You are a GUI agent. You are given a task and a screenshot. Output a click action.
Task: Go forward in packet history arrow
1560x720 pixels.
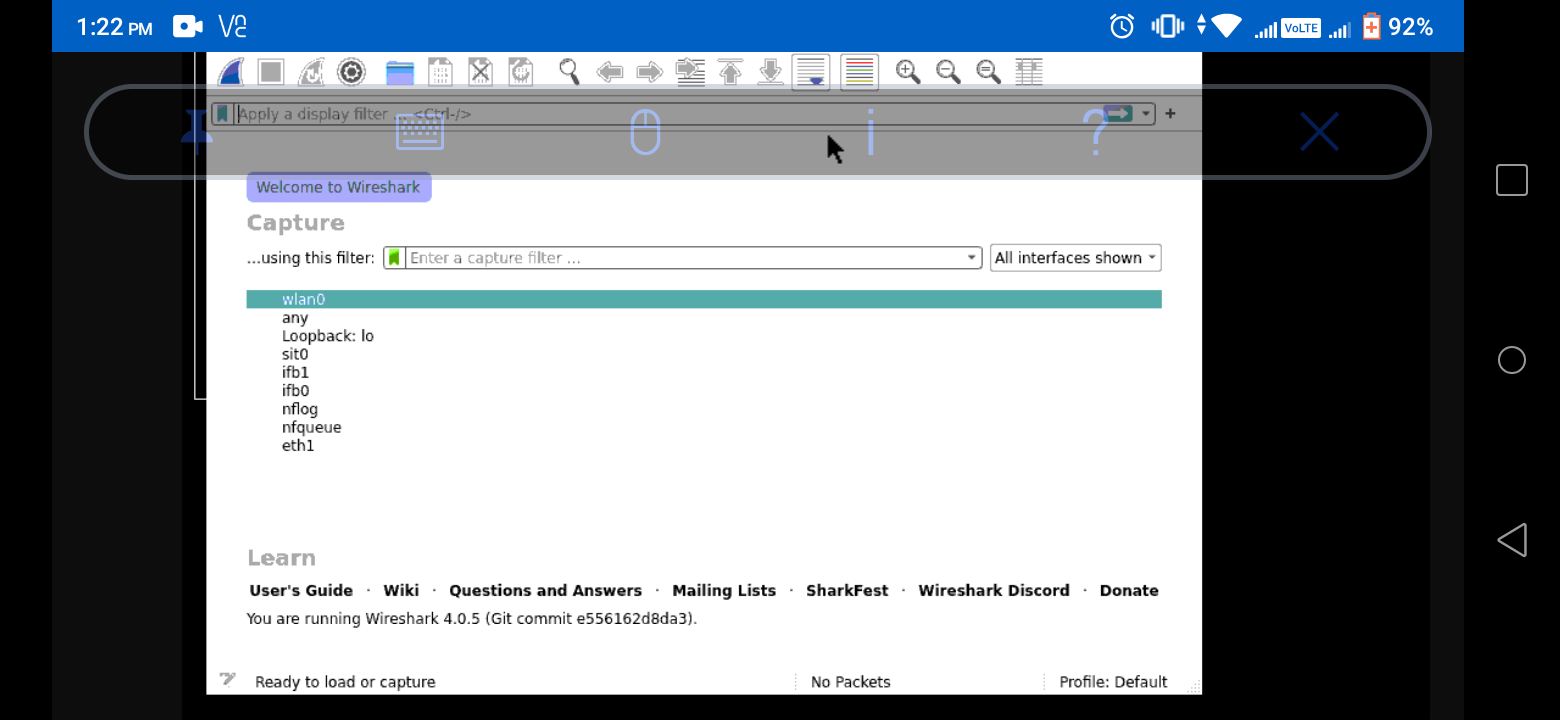click(650, 72)
